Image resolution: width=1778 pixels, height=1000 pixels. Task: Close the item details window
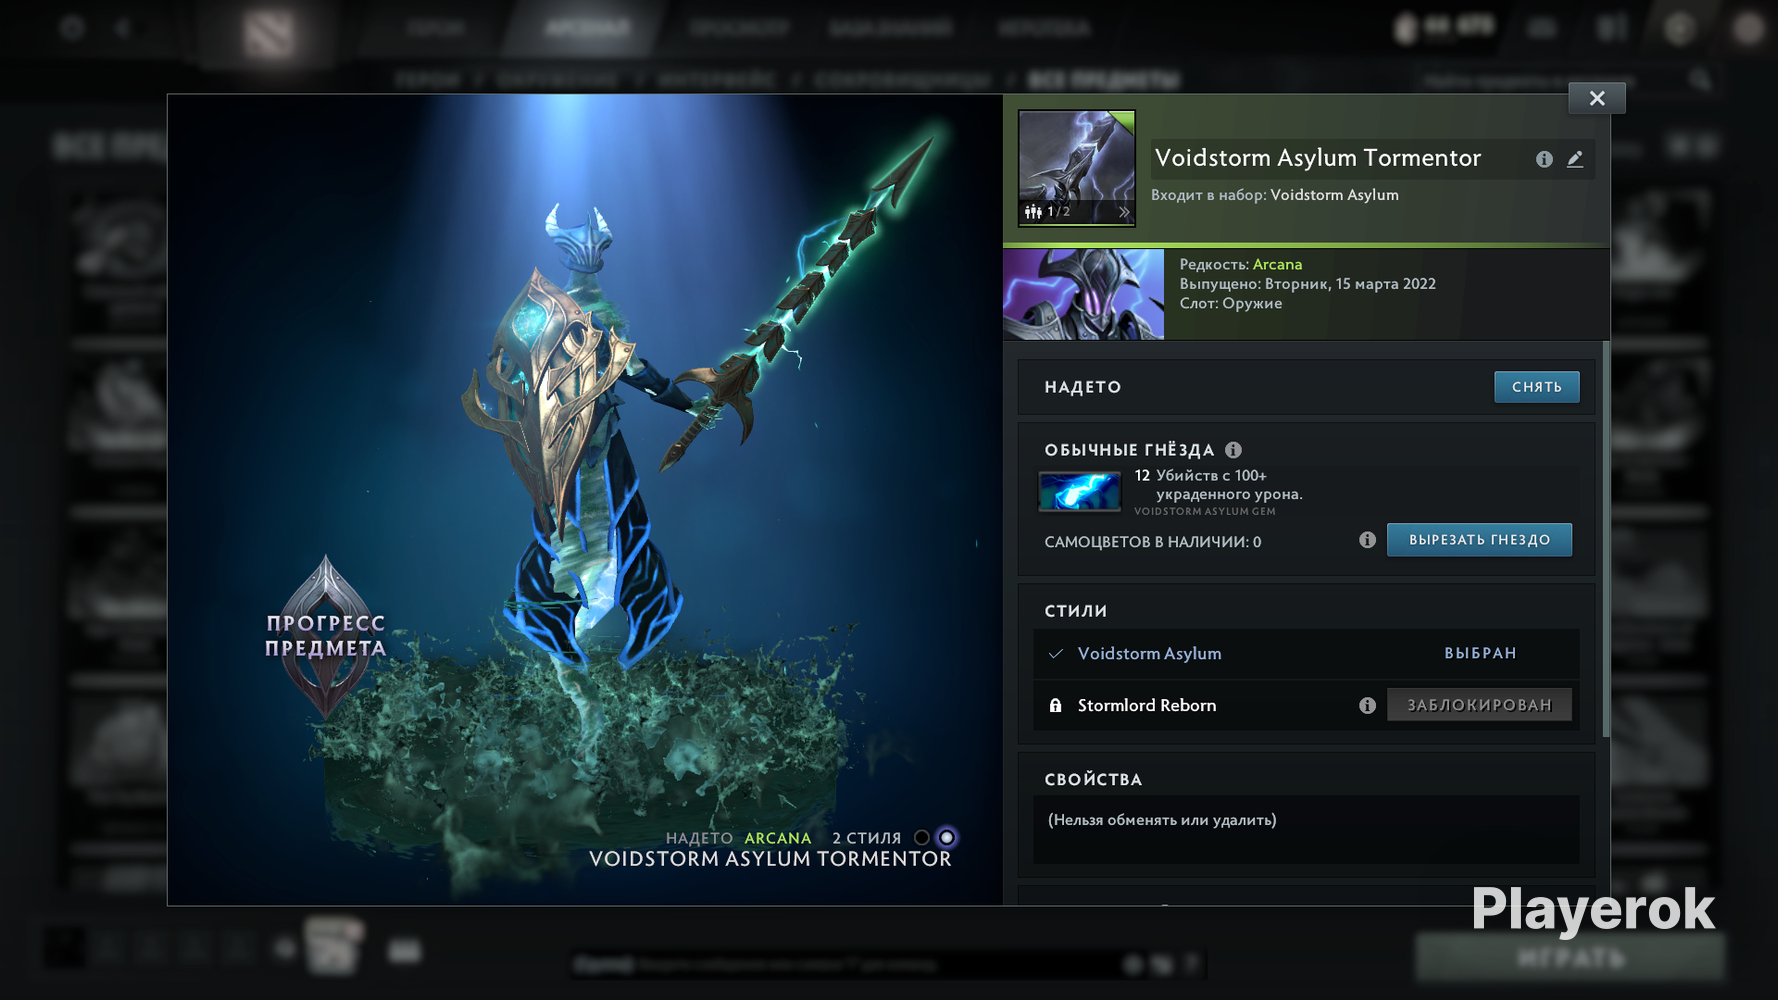(x=1596, y=98)
